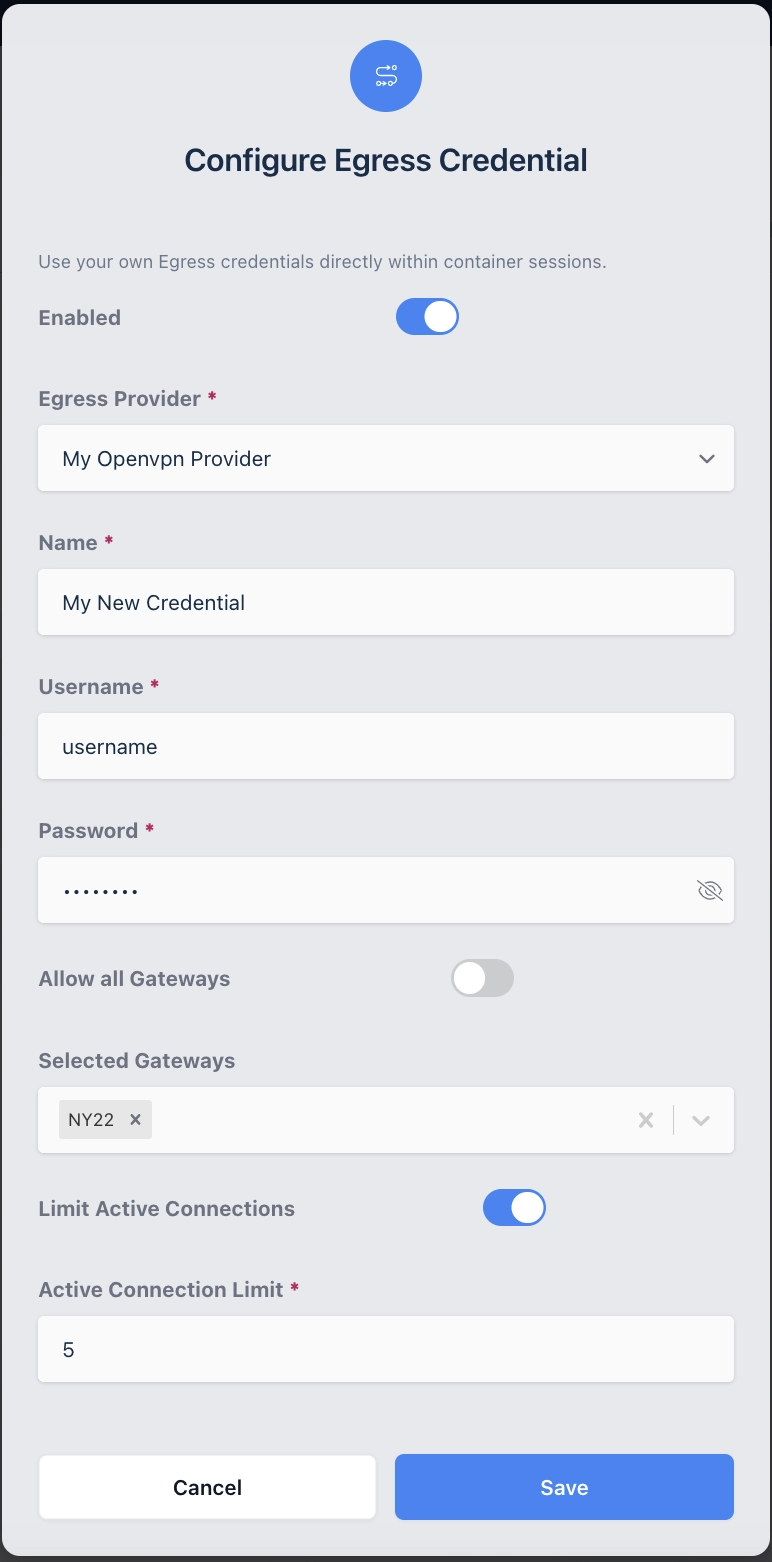Toggle password visibility eye icon
The image size is (772, 1562).
pos(709,890)
